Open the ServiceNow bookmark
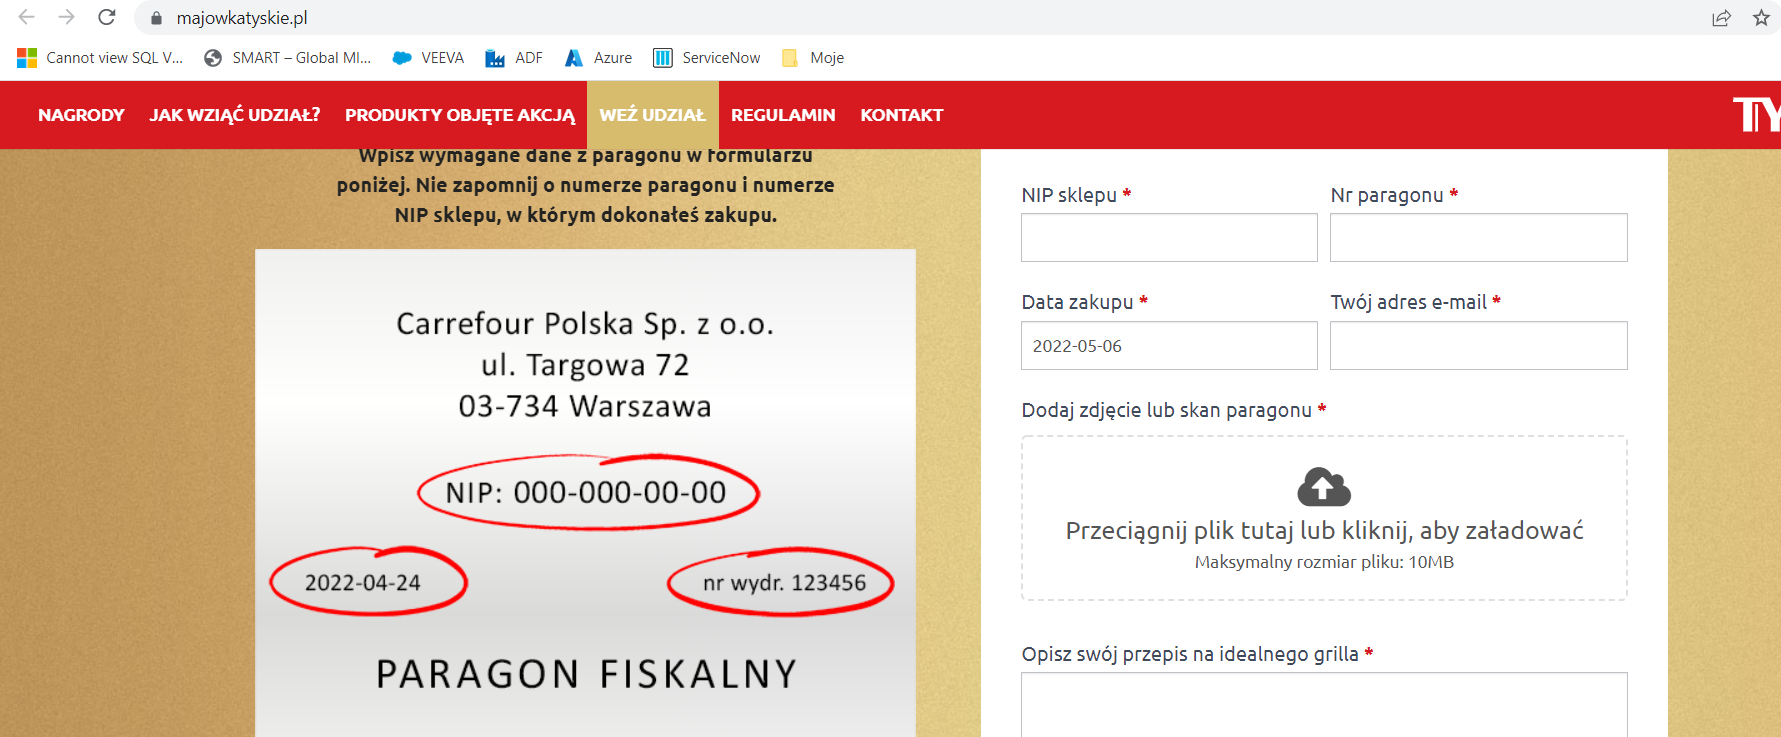Viewport: 1781px width, 737px height. click(x=707, y=58)
